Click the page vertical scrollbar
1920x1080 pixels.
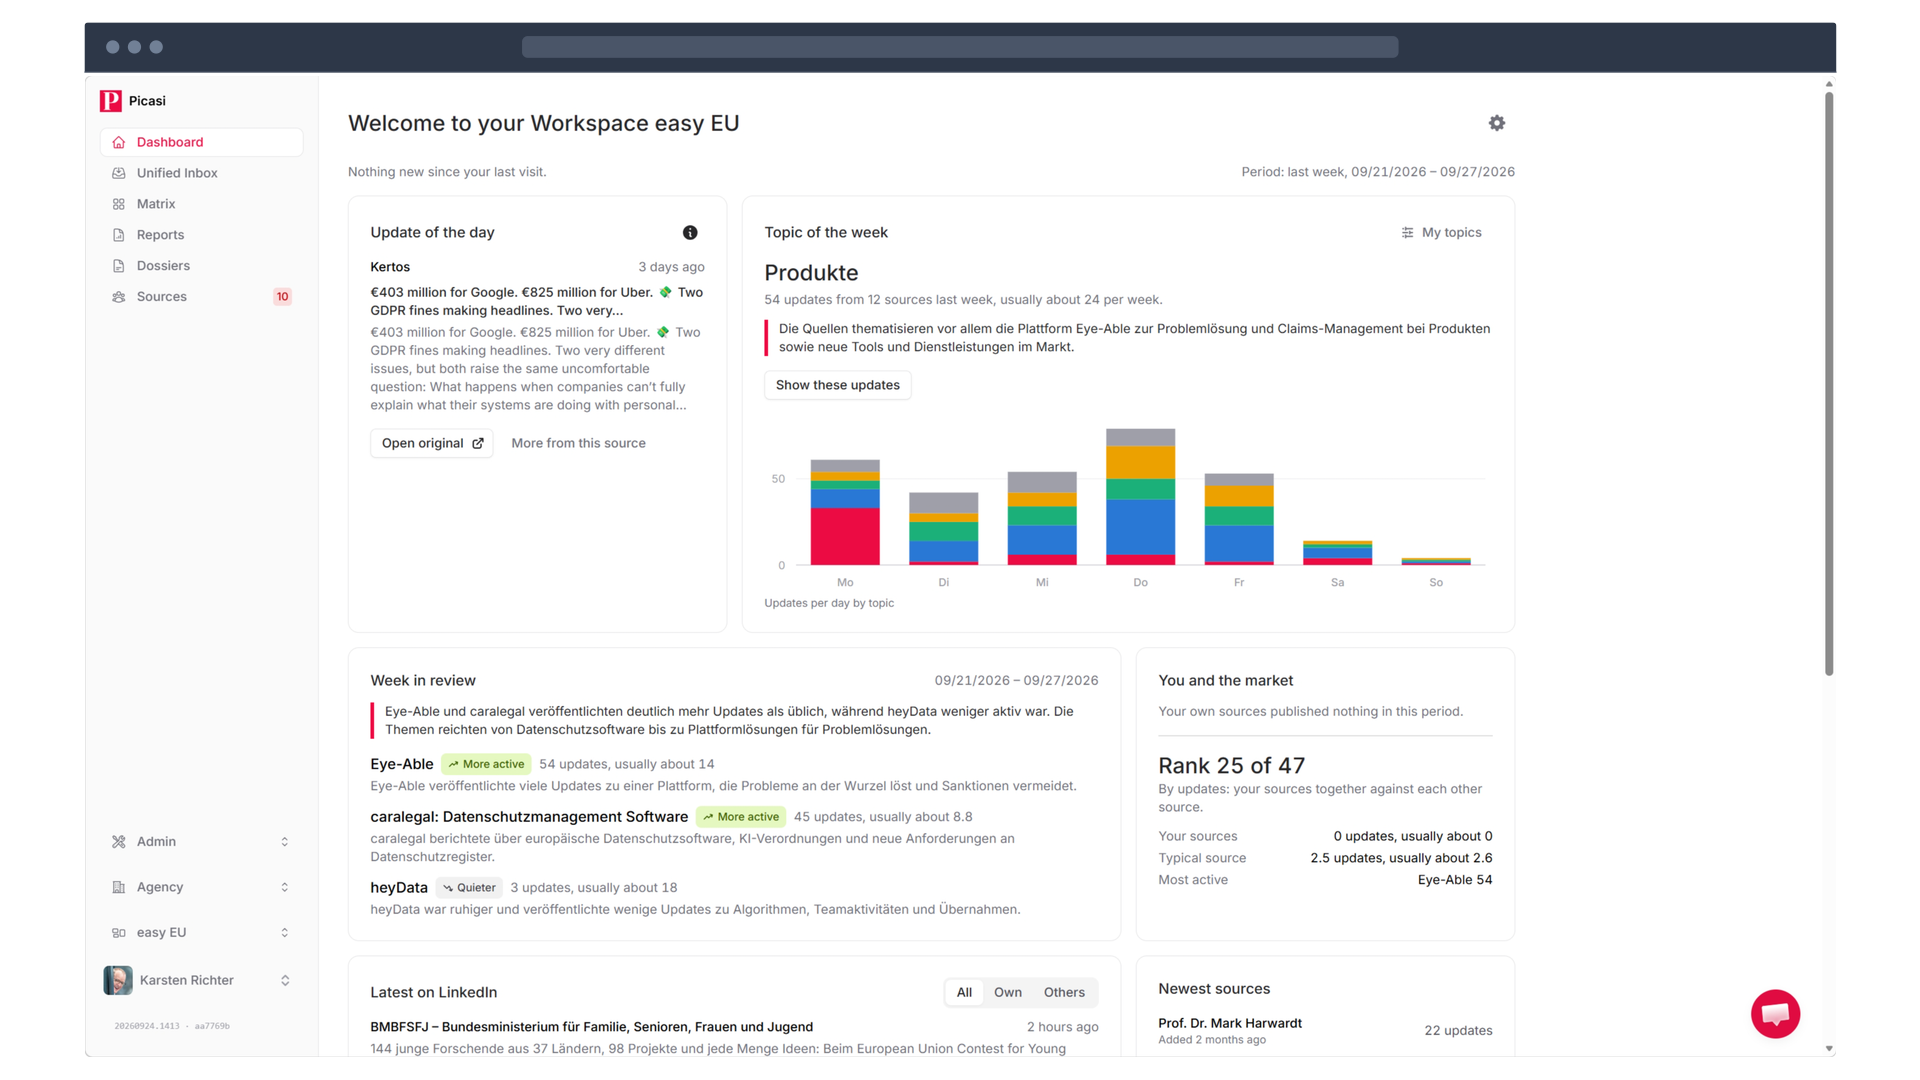[1829, 383]
